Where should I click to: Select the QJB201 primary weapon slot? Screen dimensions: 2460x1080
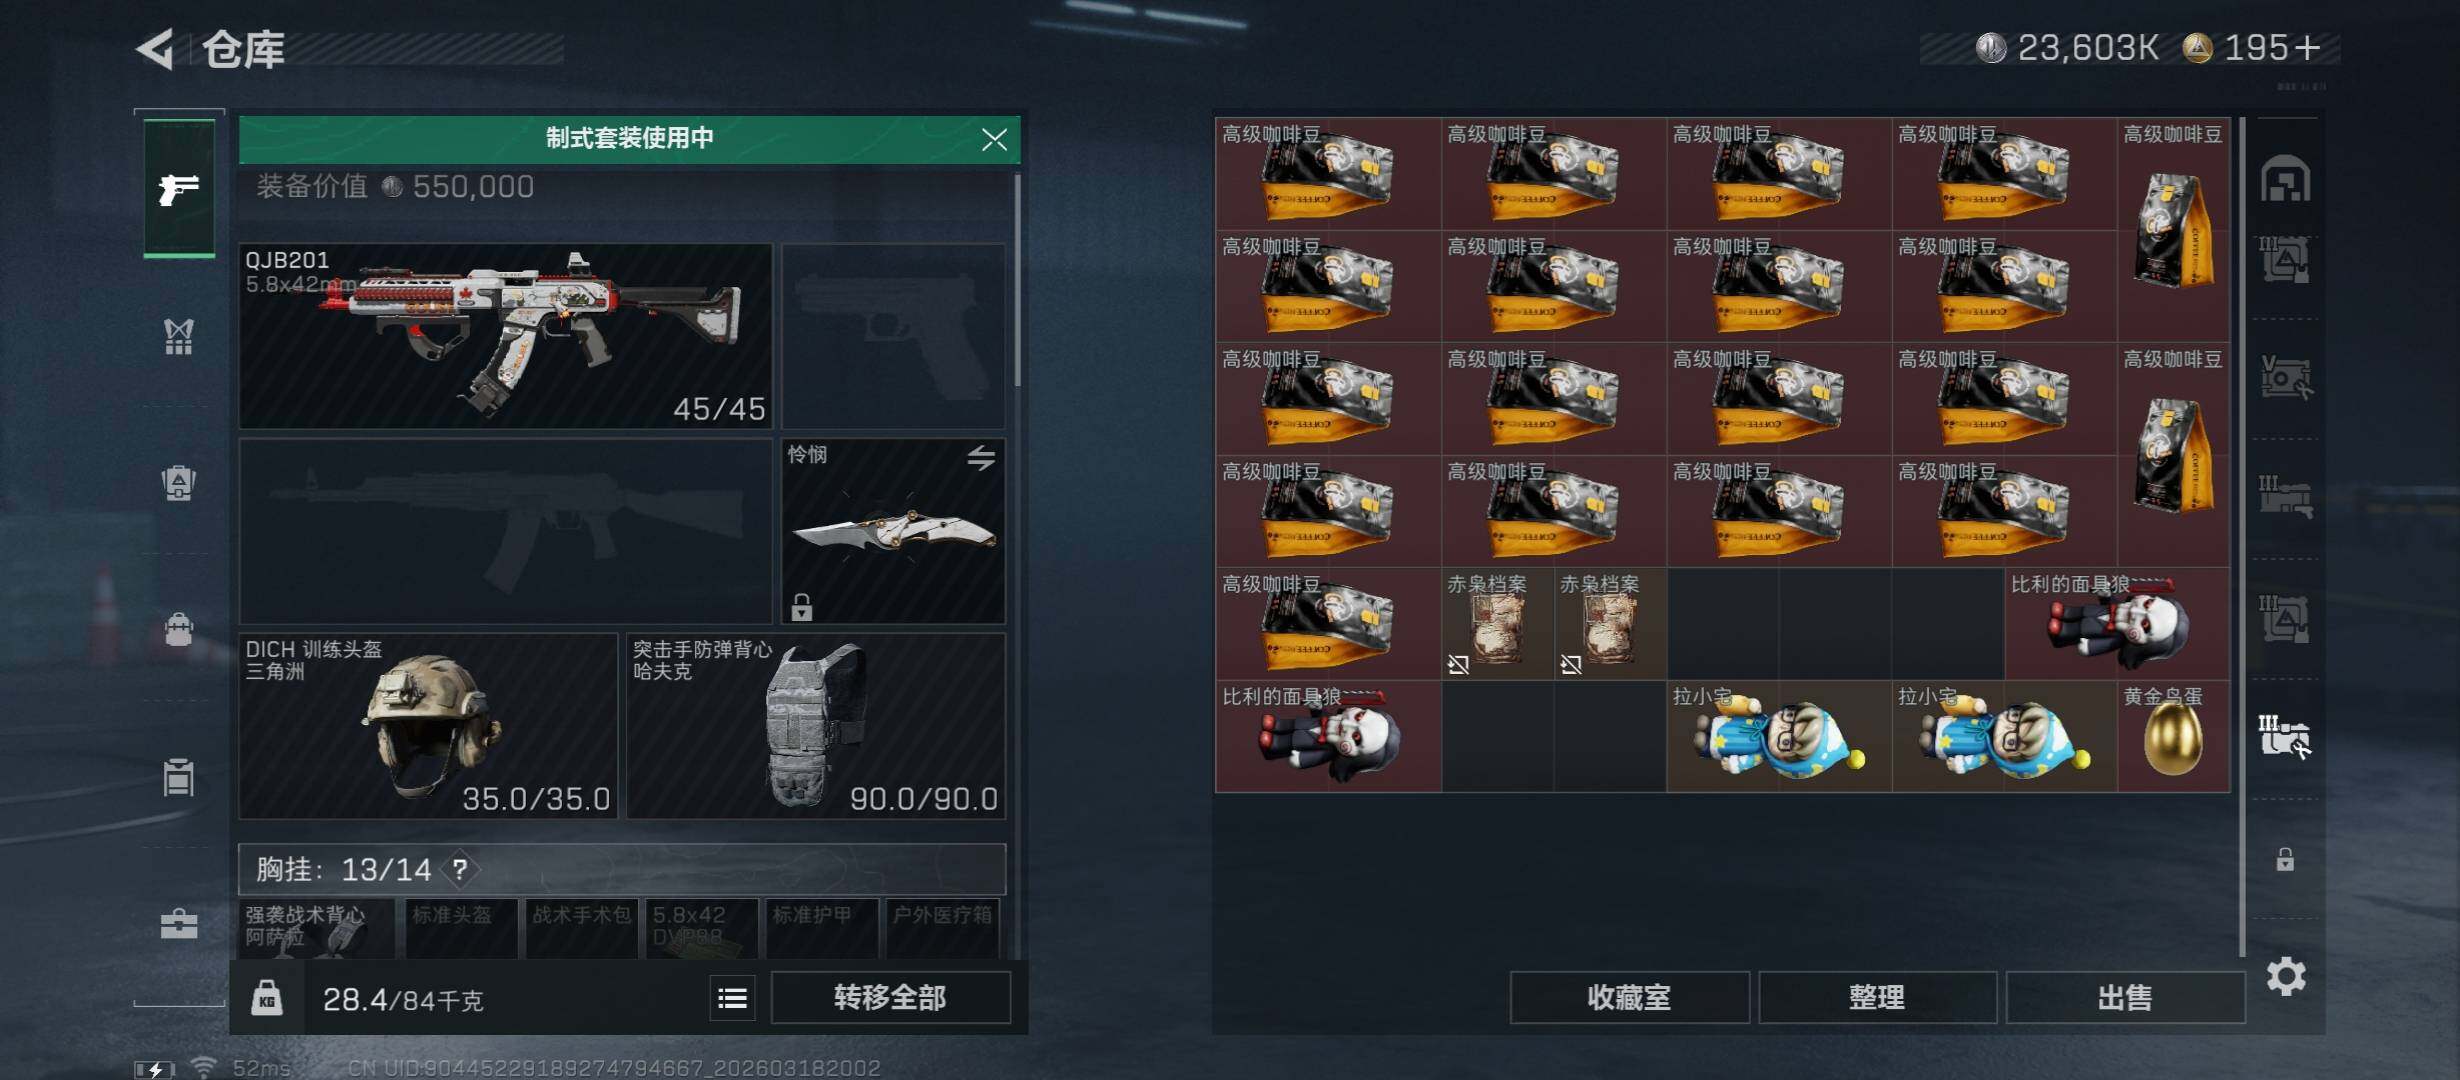pos(505,336)
